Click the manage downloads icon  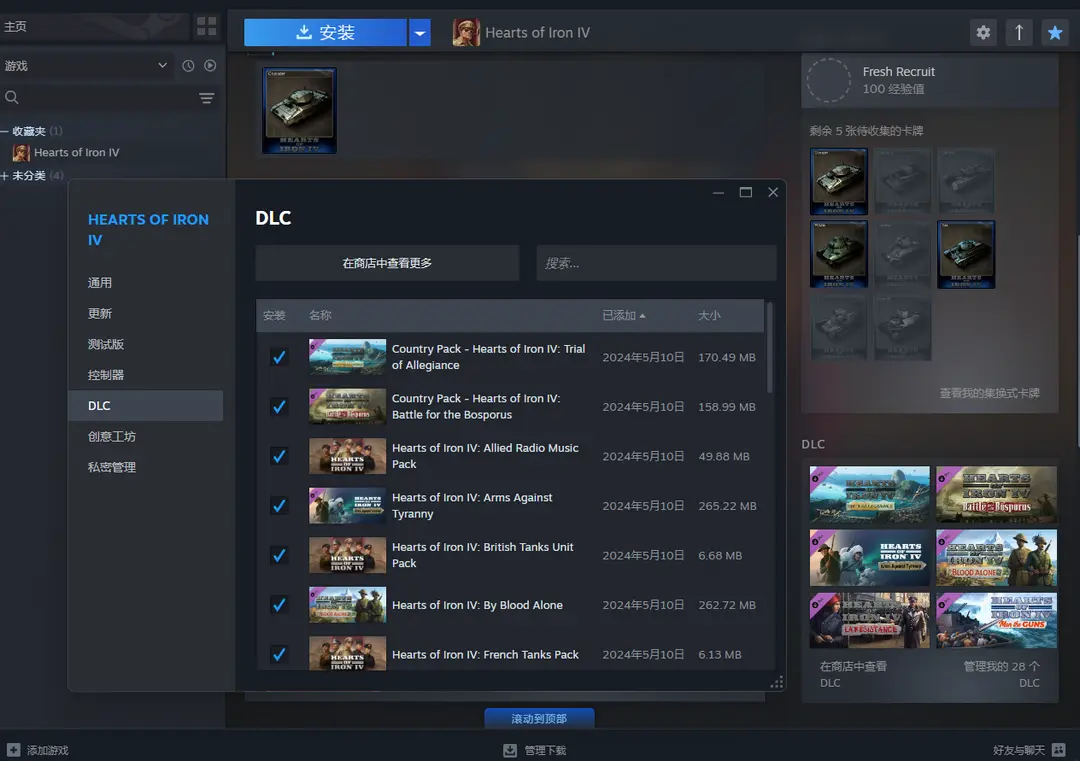[x=510, y=750]
